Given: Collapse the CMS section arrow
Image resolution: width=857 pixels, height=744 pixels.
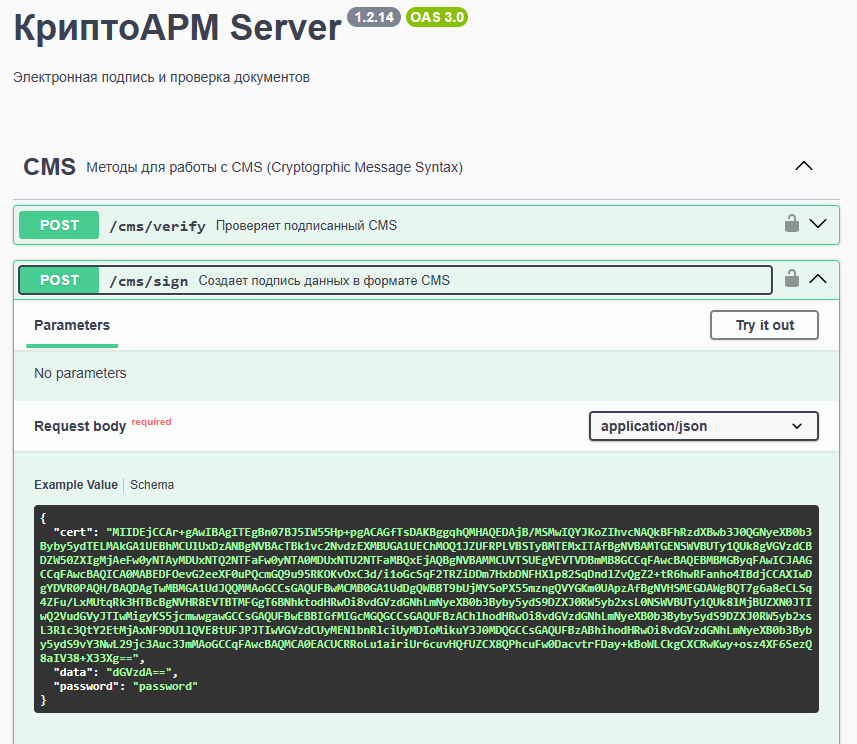Looking at the screenshot, I should tap(803, 166).
